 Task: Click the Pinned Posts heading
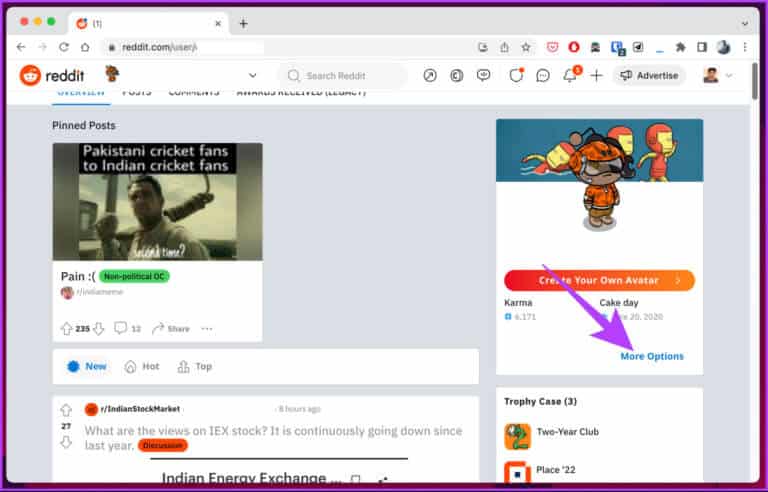point(84,125)
